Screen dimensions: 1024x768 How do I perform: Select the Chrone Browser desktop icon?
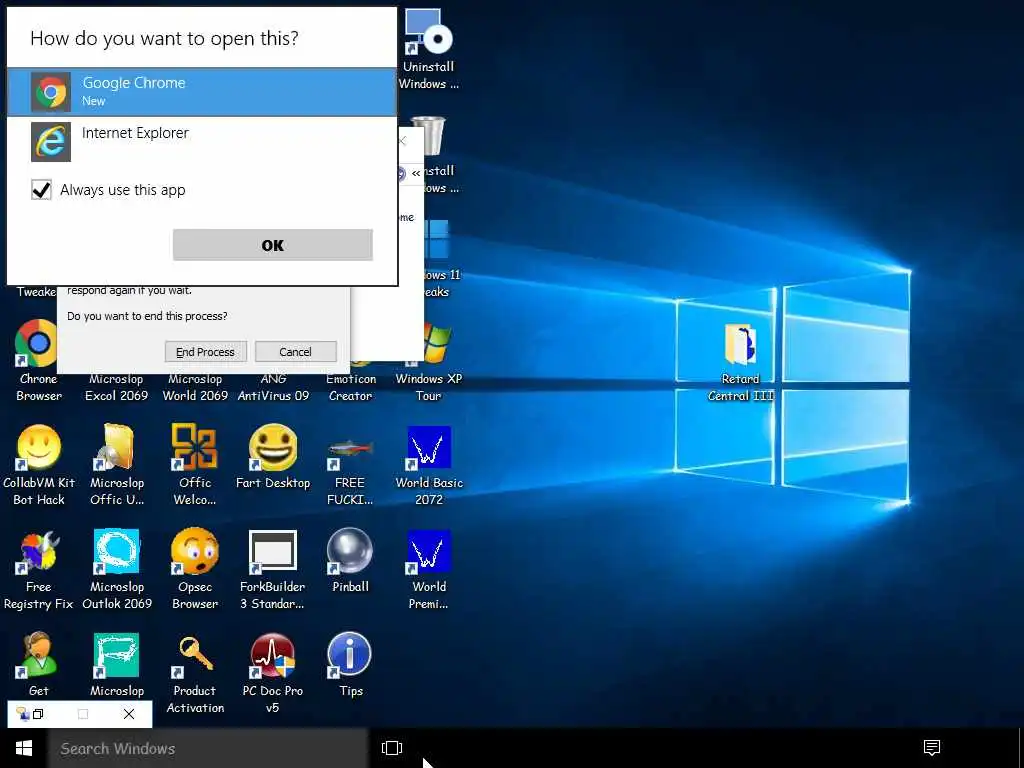[x=38, y=360]
